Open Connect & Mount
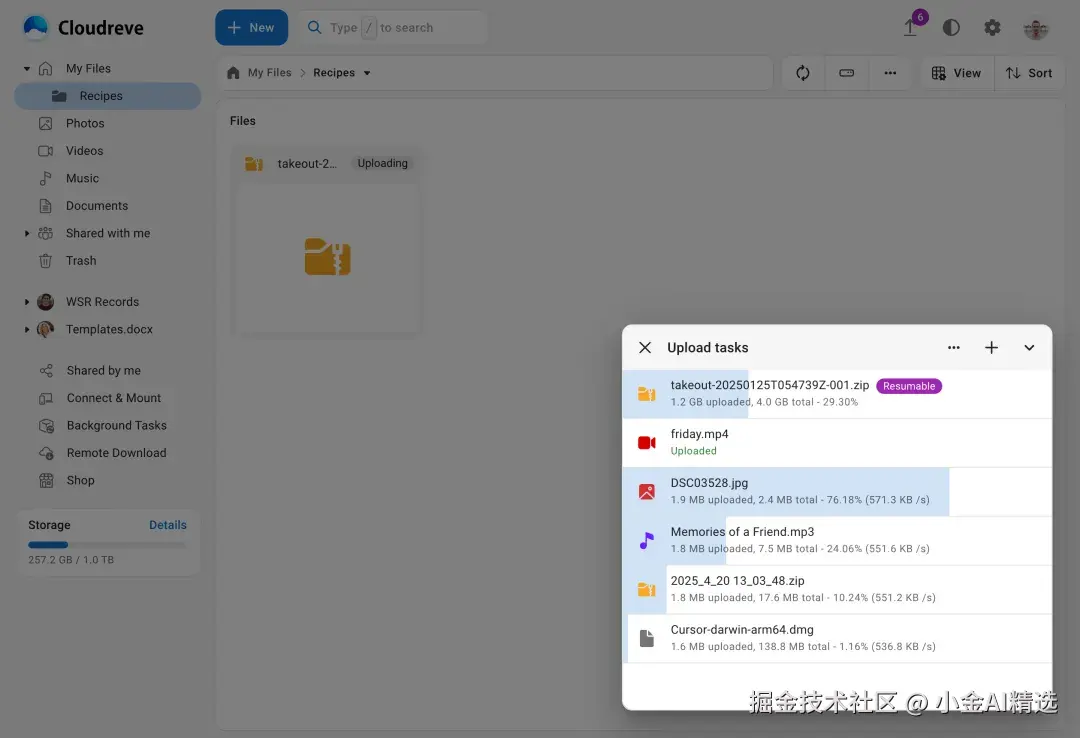The height and width of the screenshot is (738, 1080). click(114, 398)
